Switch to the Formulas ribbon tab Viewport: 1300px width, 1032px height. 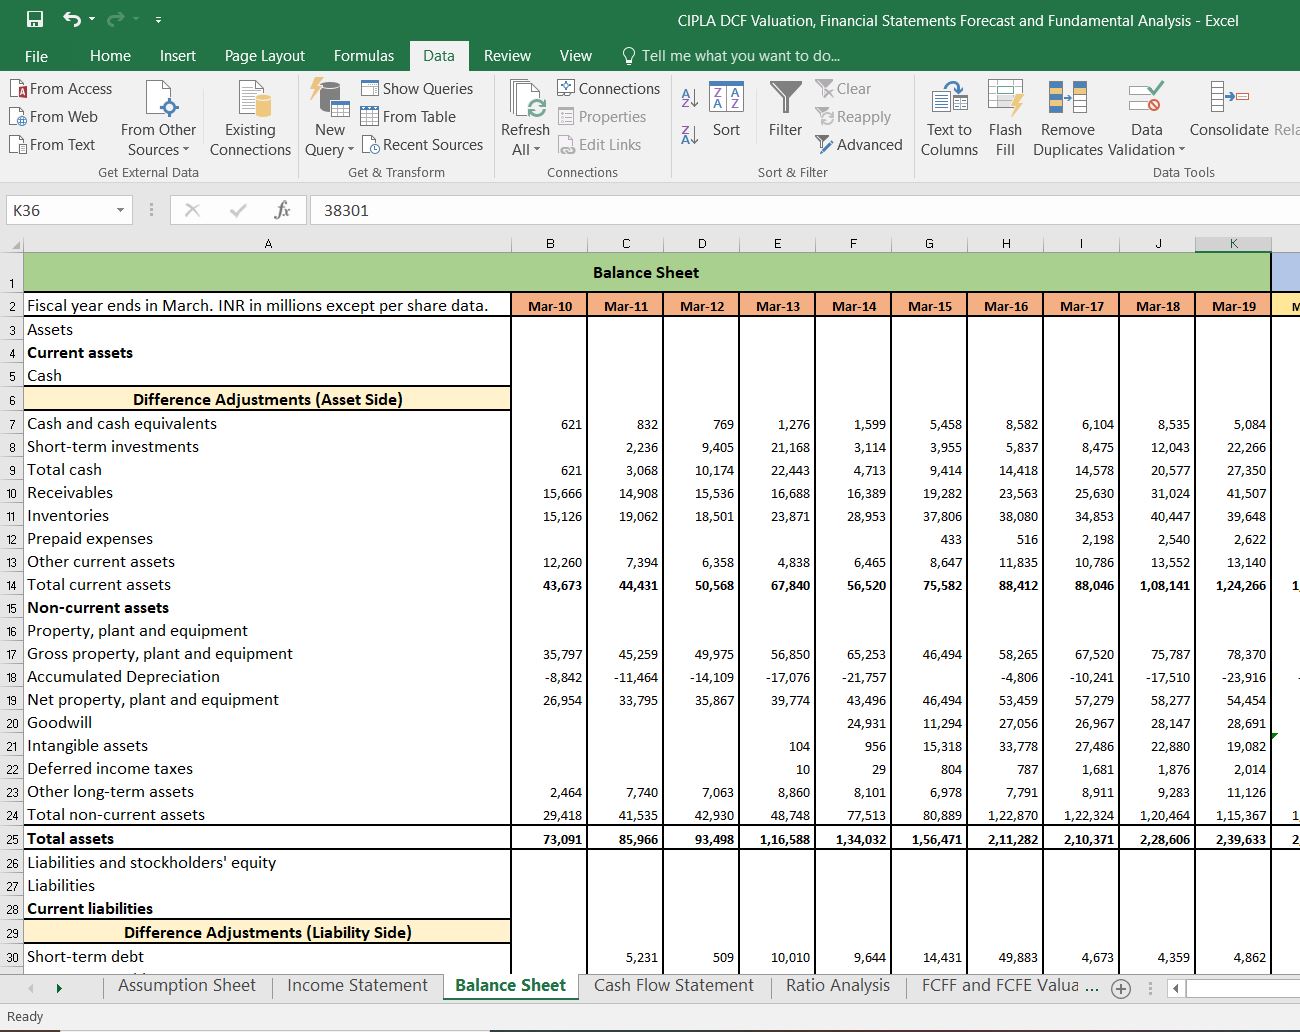364,56
